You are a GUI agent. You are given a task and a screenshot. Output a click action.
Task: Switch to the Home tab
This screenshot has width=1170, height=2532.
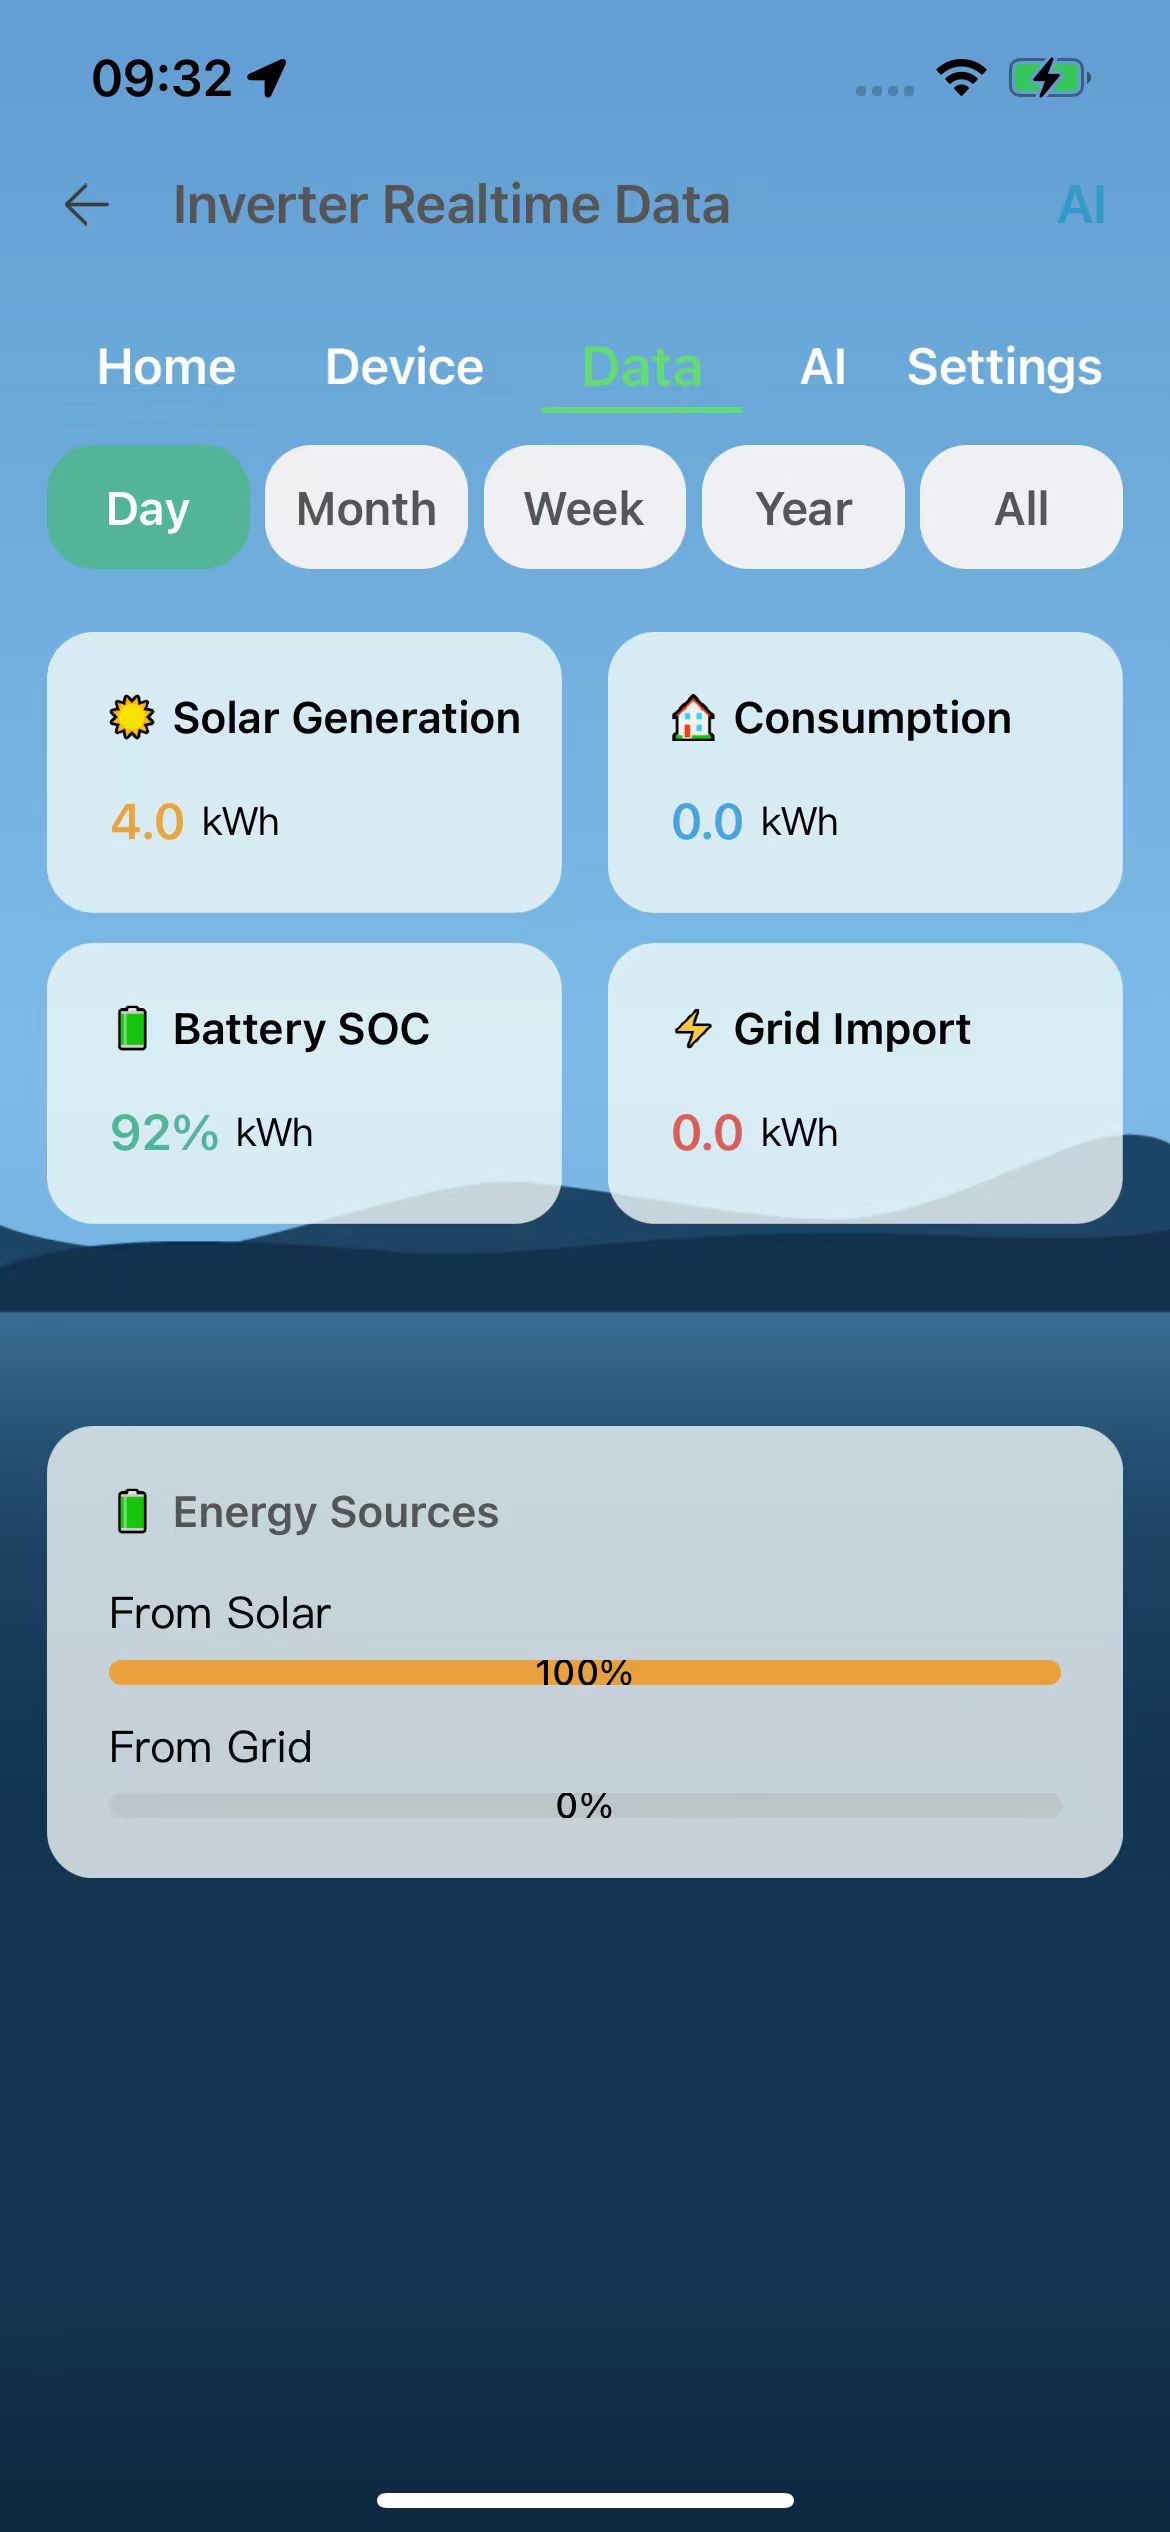pyautogui.click(x=167, y=367)
